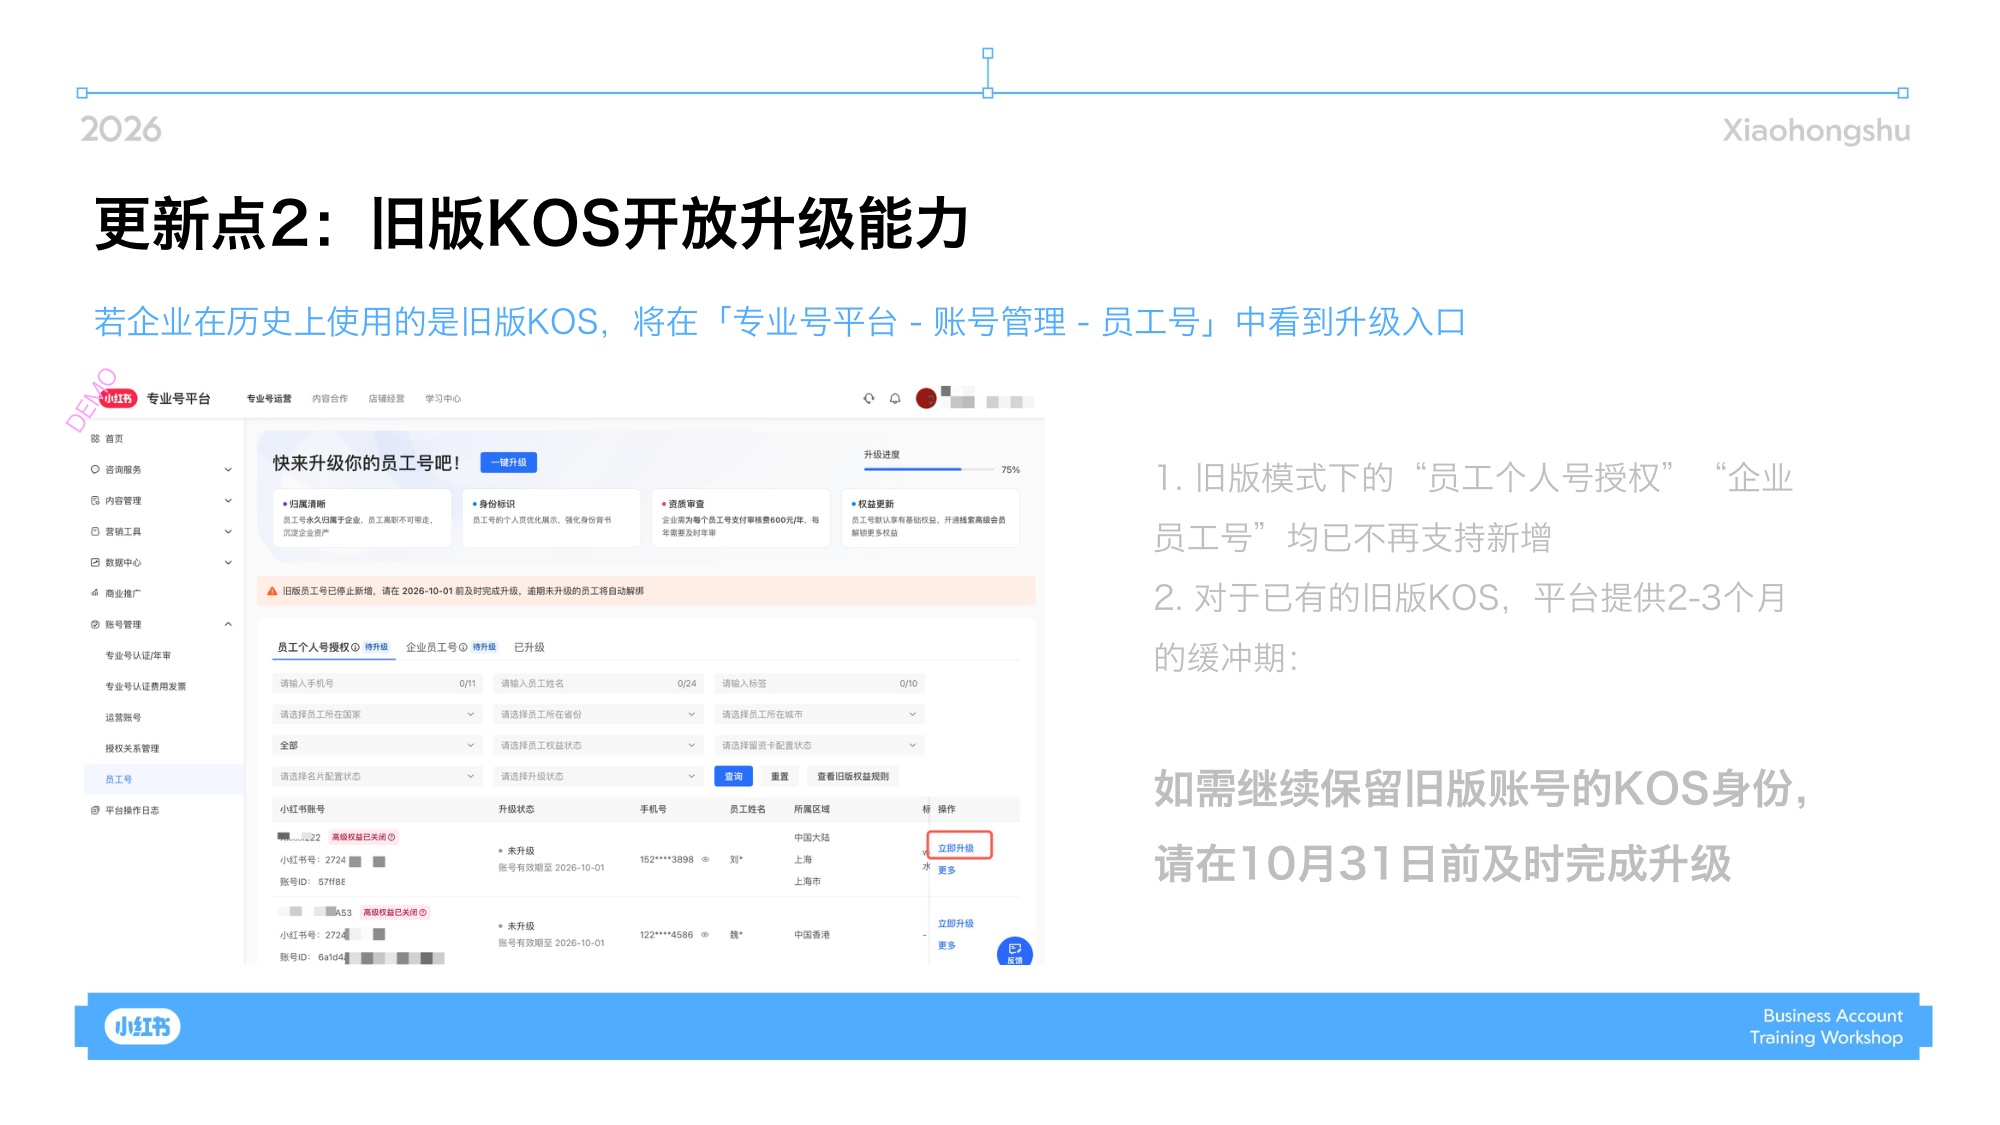The height and width of the screenshot is (1125, 2000).
Task: Click the 账号管理 sidebar icon
Action: point(95,625)
